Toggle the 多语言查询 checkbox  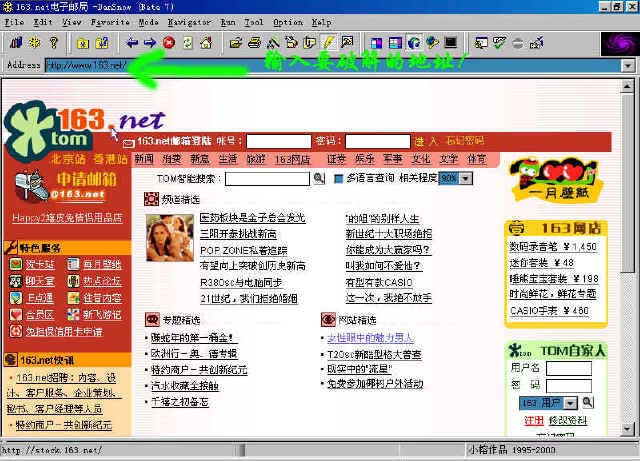[338, 178]
